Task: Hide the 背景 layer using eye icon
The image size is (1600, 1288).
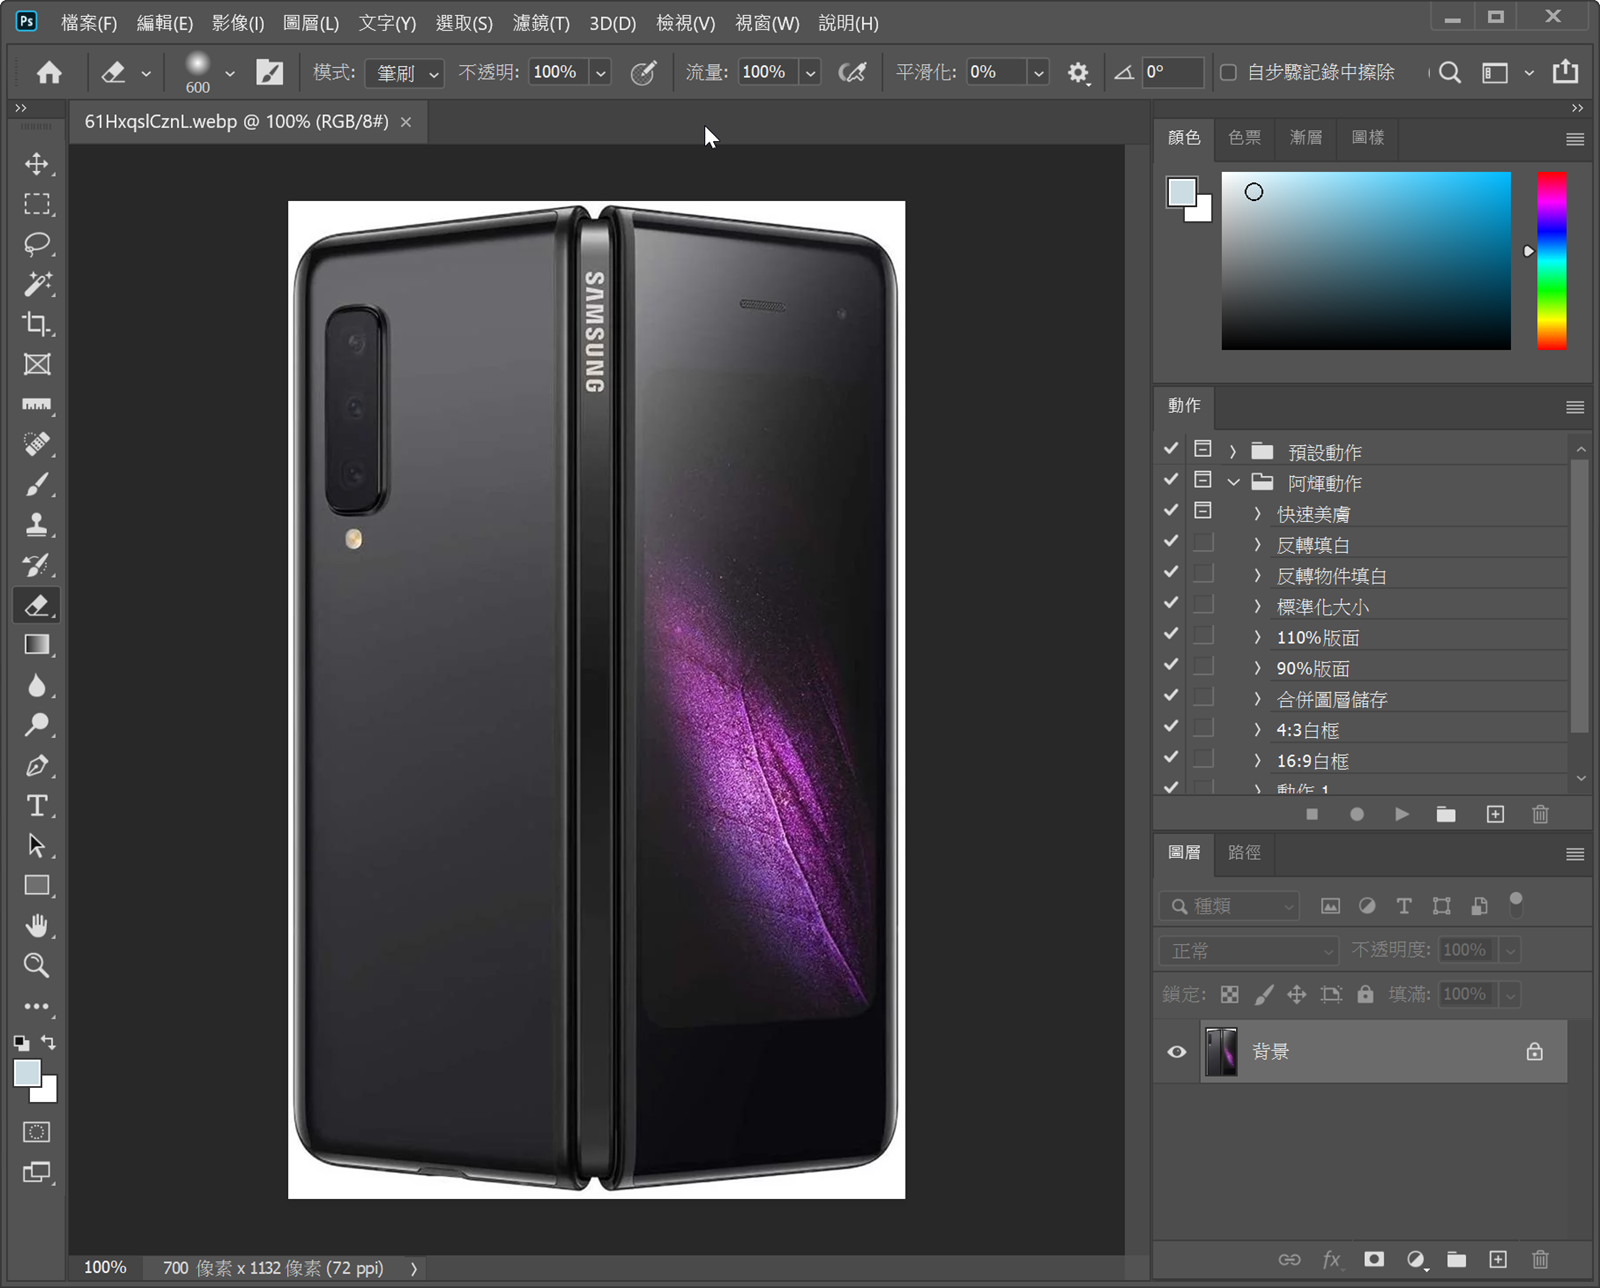Action: pos(1177,1052)
